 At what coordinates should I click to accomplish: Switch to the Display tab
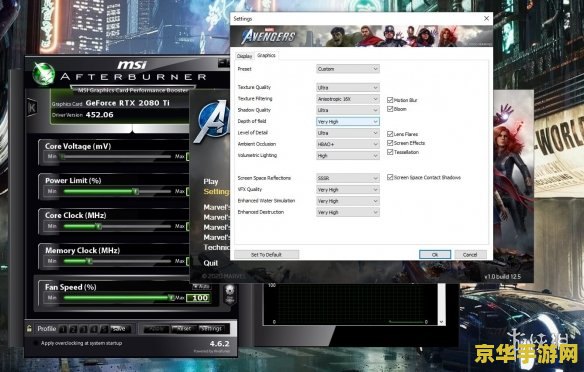tap(244, 56)
